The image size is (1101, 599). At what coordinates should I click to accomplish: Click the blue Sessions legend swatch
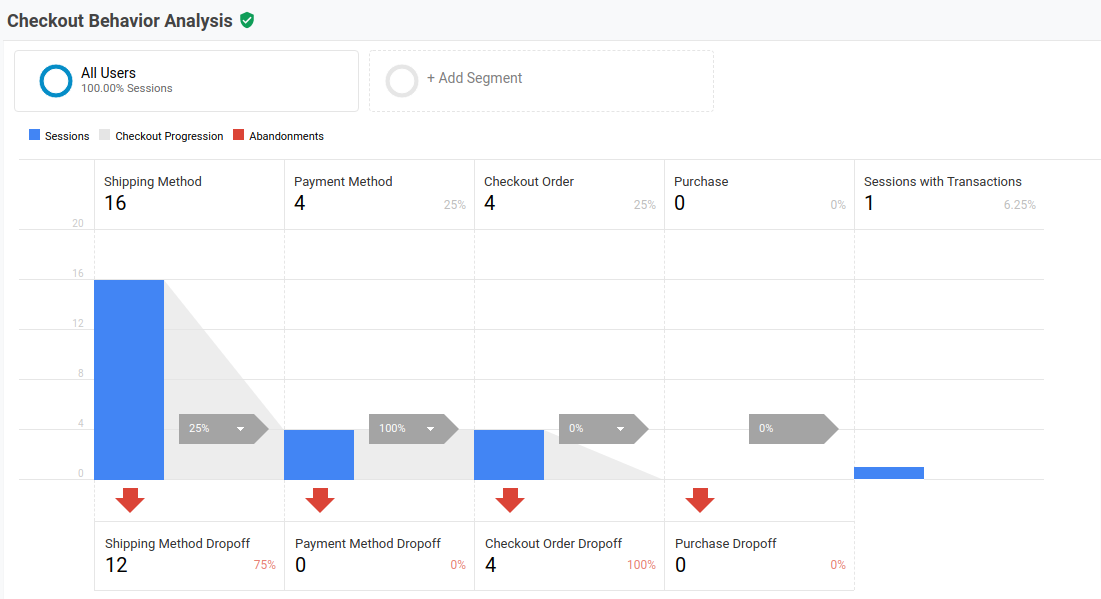pyautogui.click(x=35, y=135)
